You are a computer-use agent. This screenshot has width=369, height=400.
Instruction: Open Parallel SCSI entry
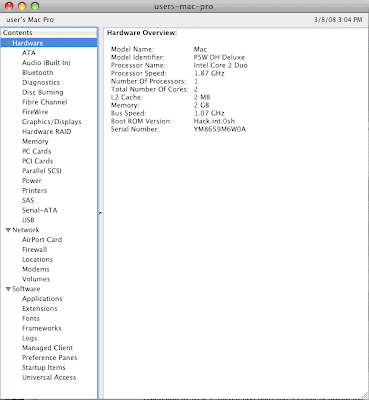(42, 171)
